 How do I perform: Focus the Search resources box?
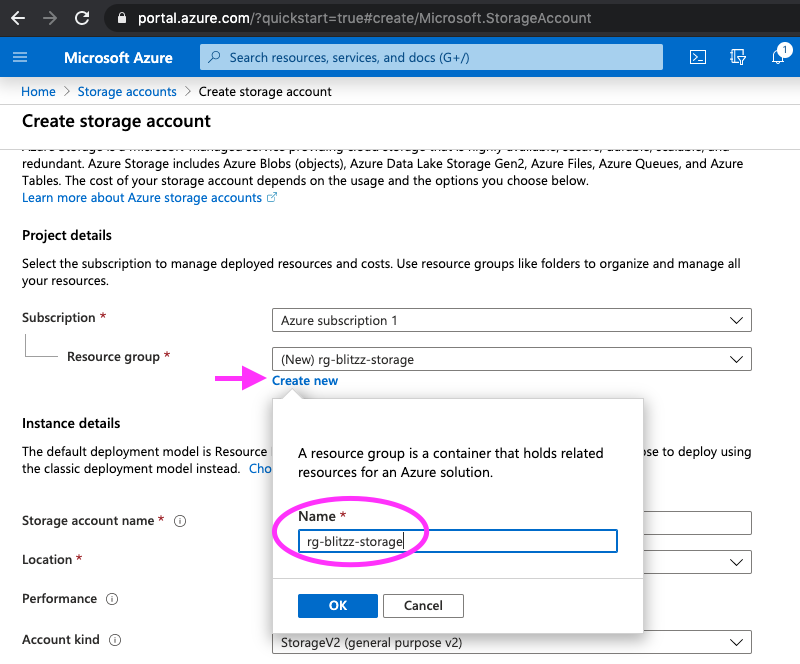coord(431,57)
